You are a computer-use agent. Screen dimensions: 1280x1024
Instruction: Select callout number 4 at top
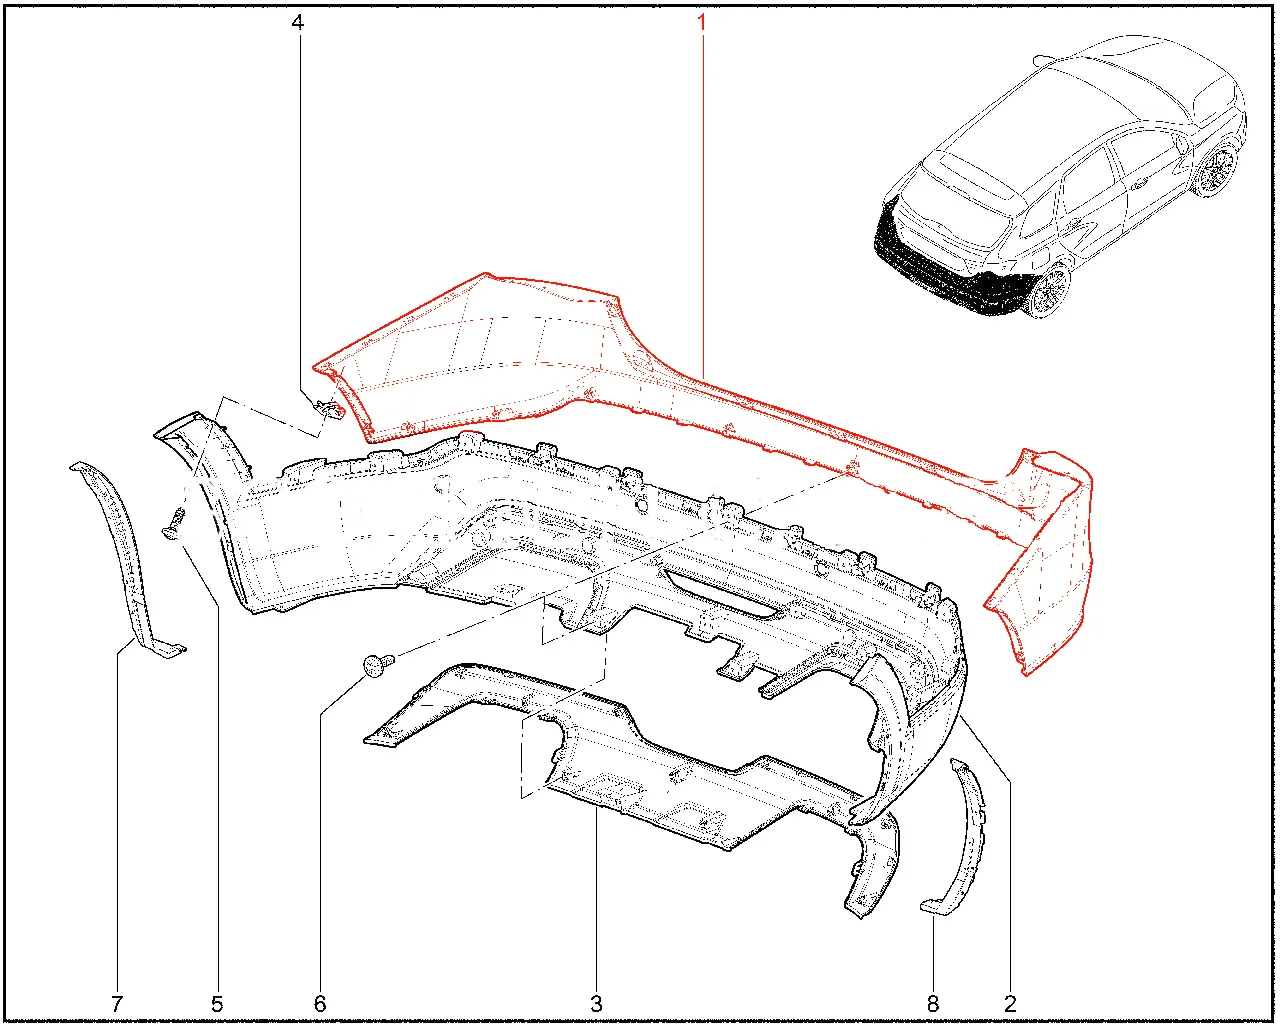click(297, 21)
